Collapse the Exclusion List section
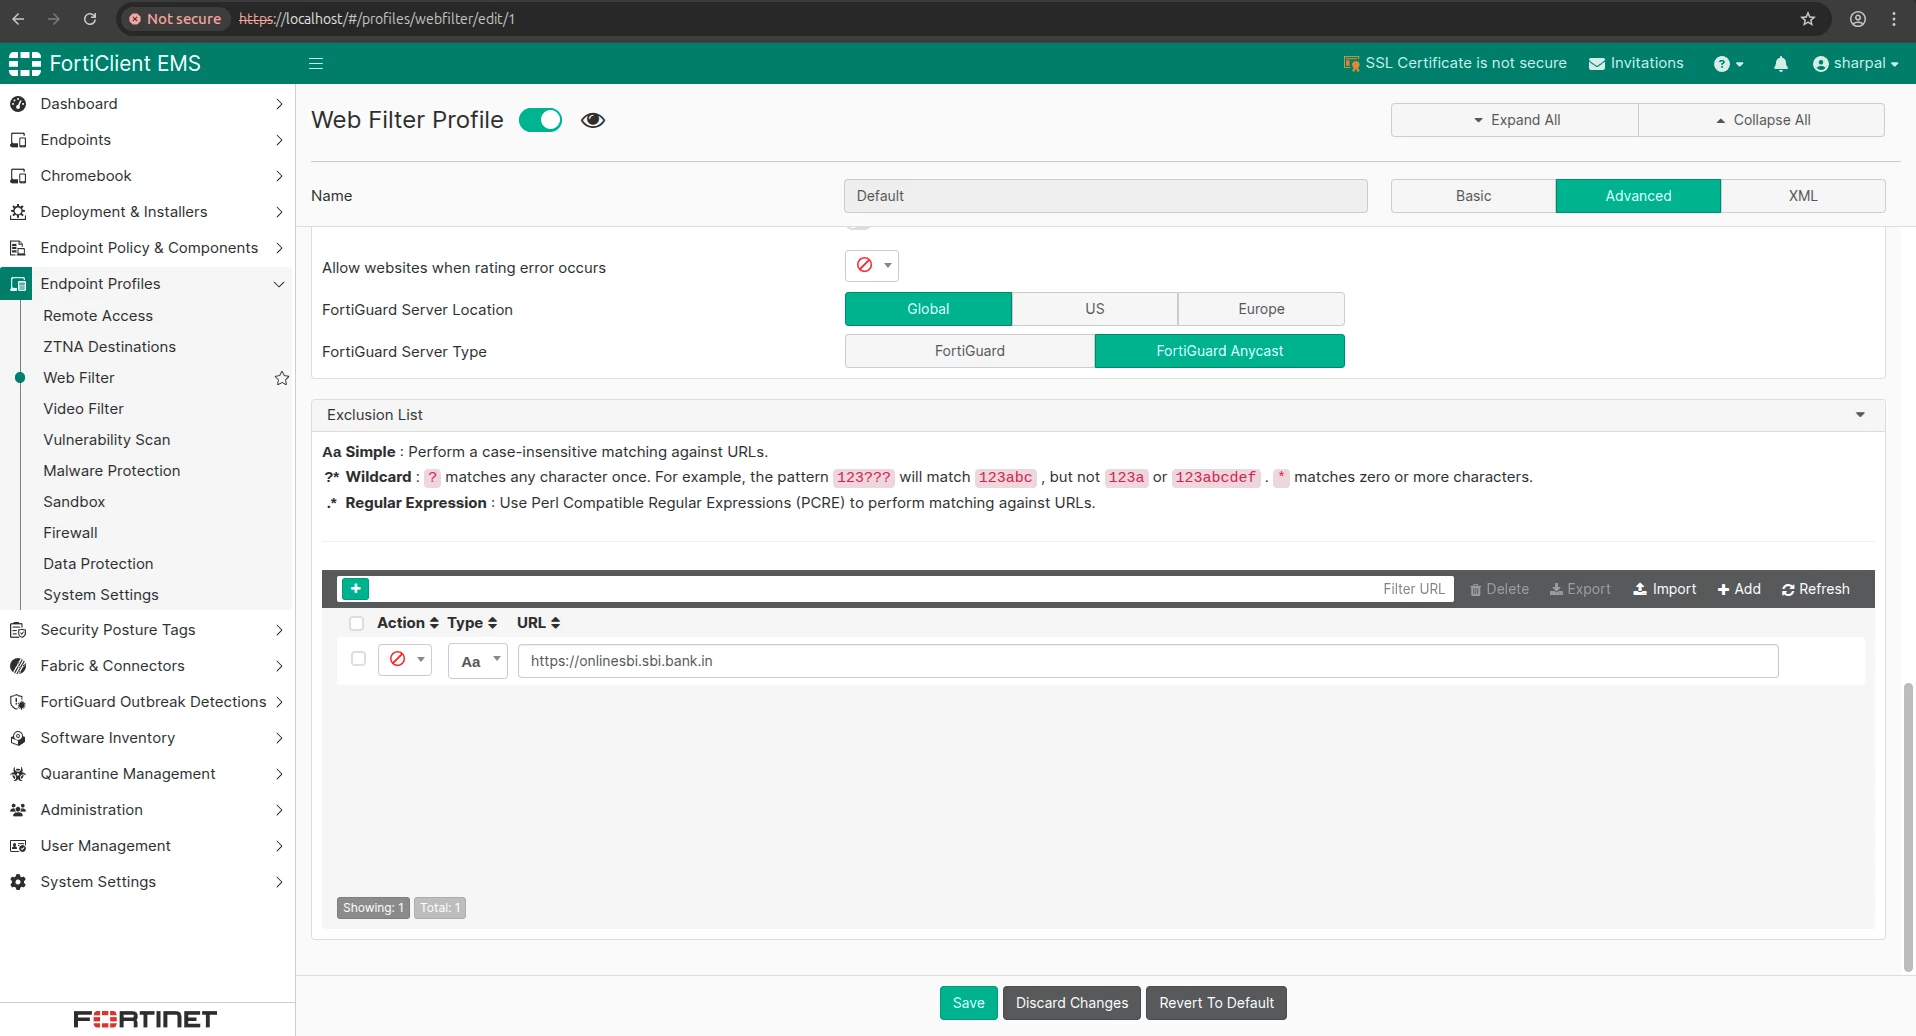 1860,415
